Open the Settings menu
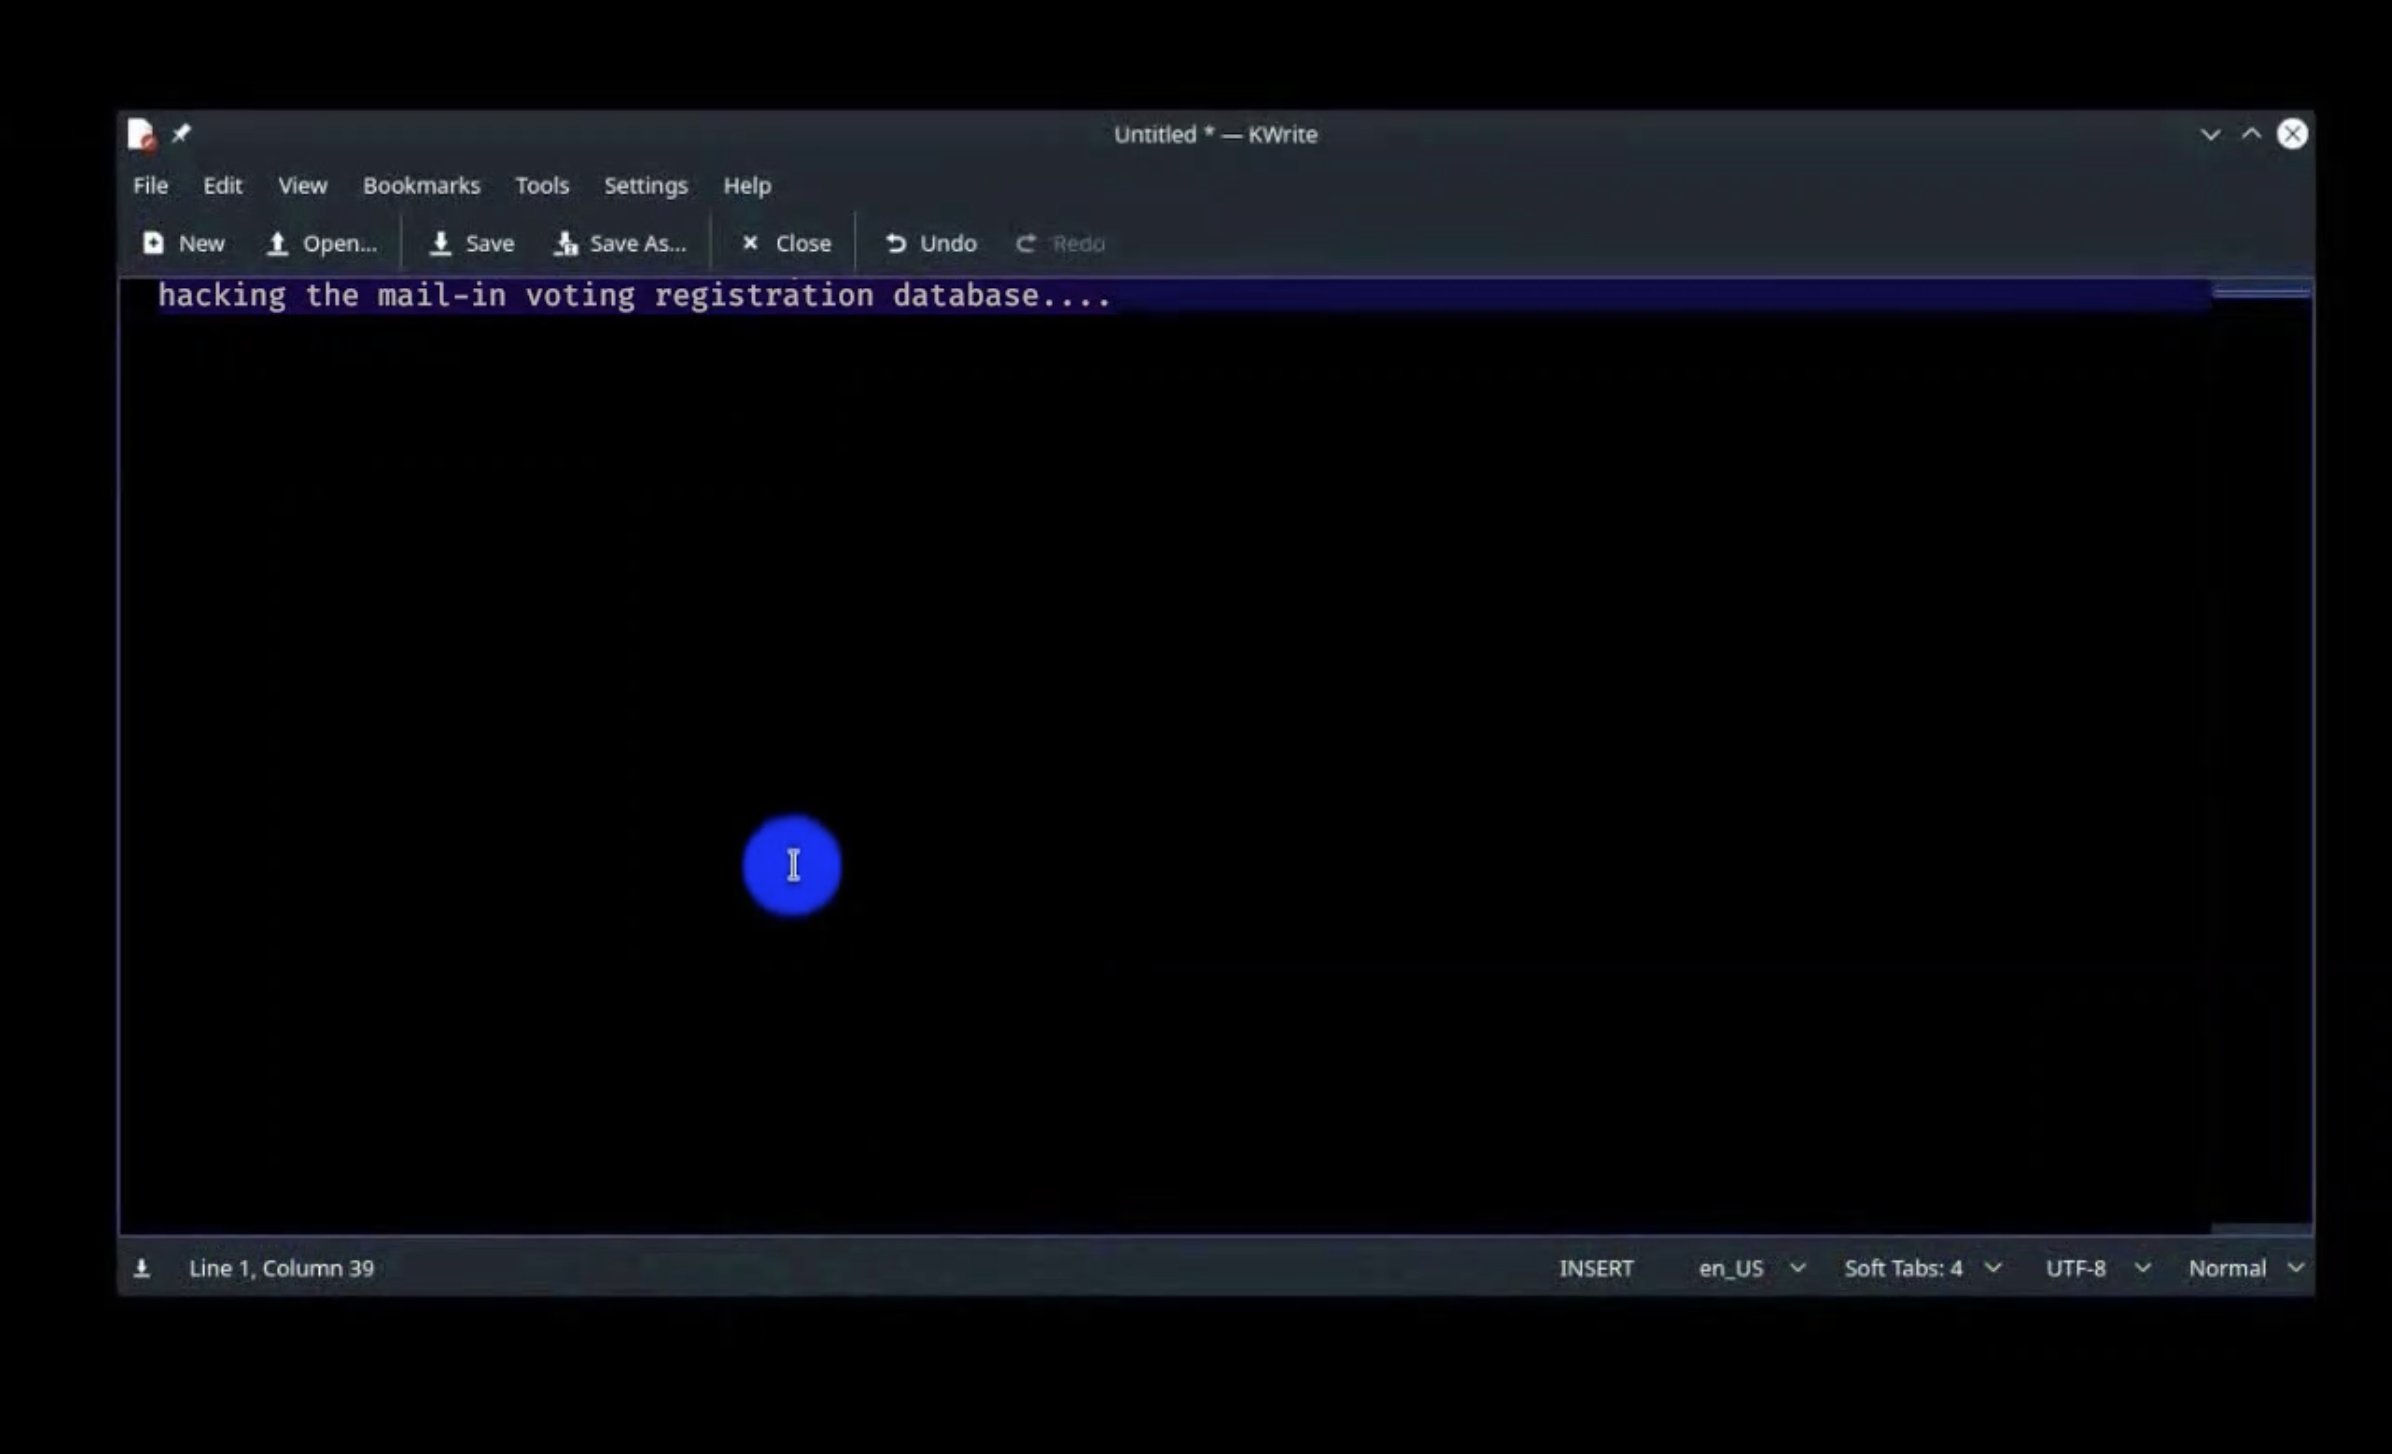This screenshot has height=1454, width=2392. pyautogui.click(x=646, y=185)
